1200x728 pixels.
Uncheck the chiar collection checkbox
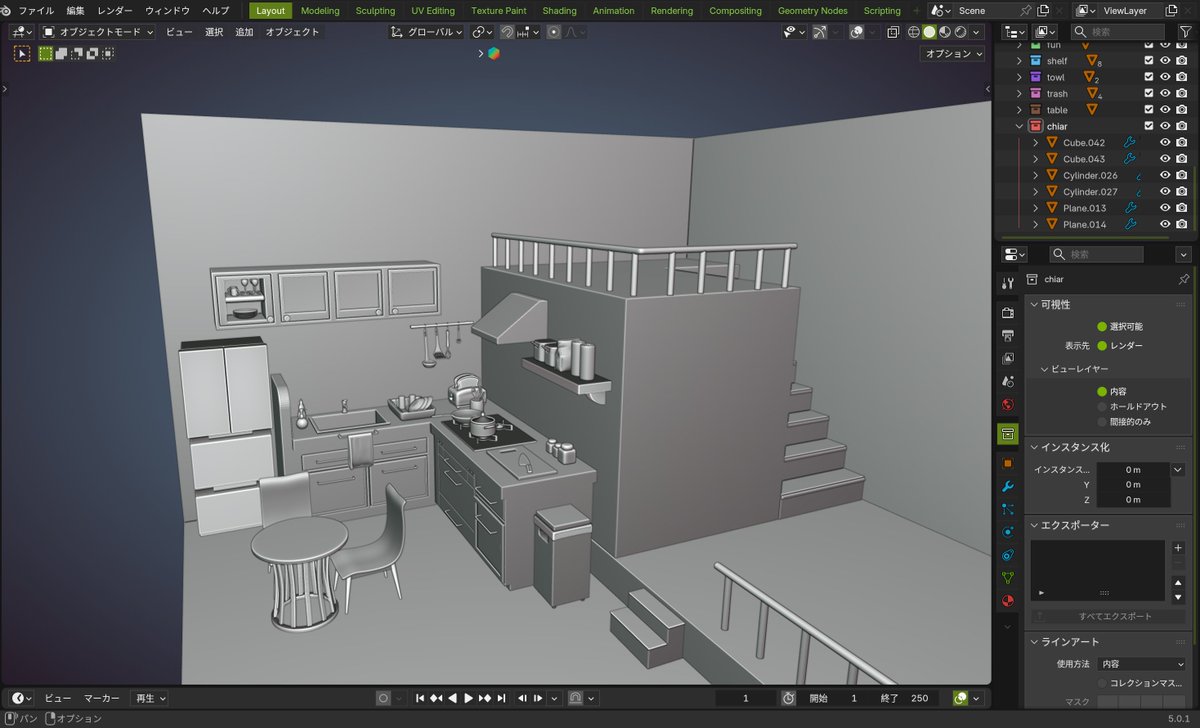pos(1148,126)
